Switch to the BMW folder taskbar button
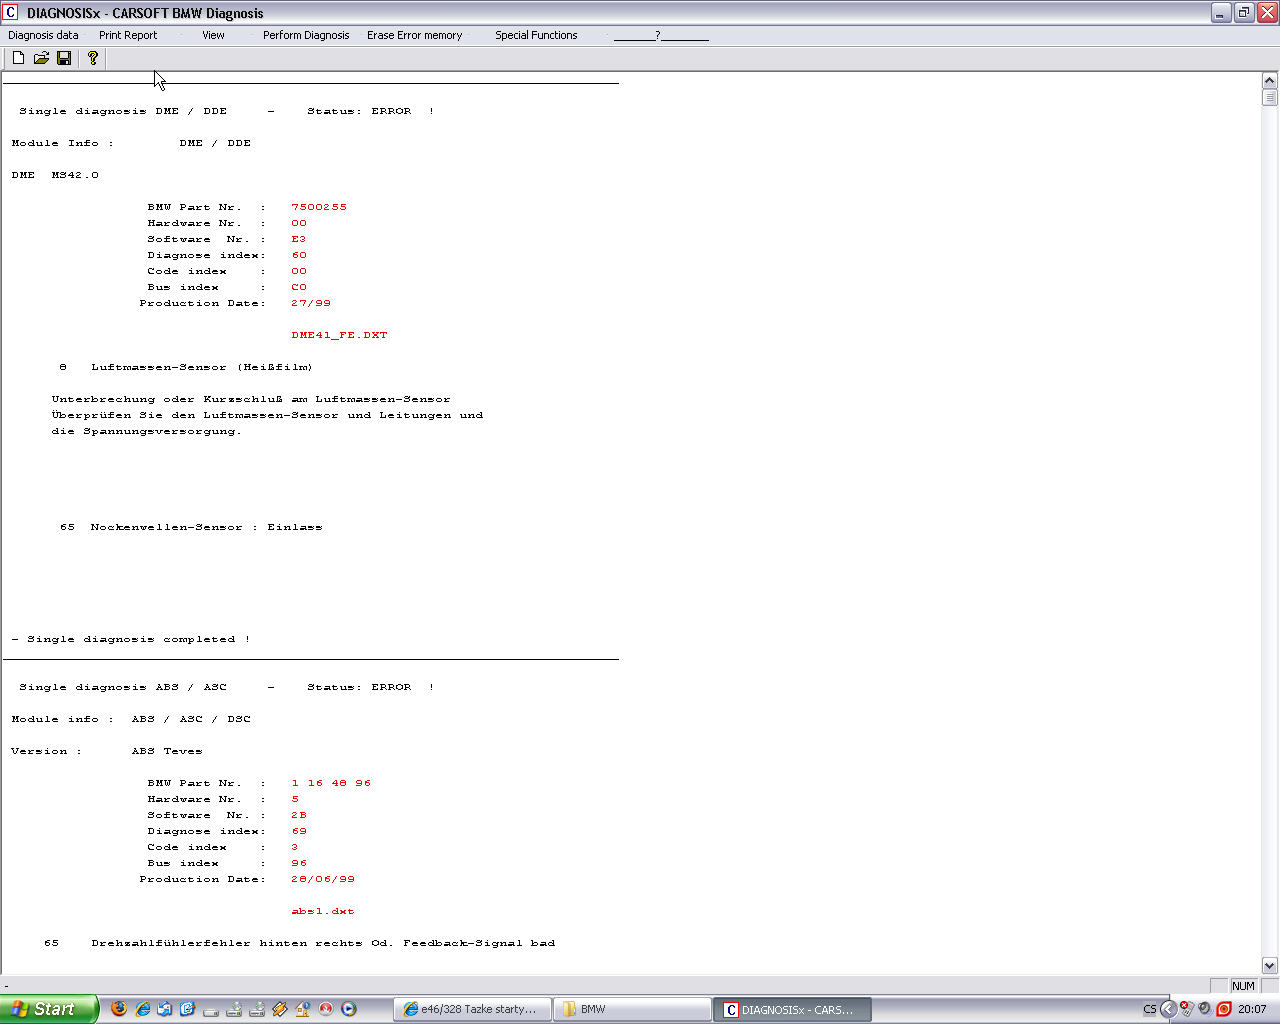 coord(630,1009)
